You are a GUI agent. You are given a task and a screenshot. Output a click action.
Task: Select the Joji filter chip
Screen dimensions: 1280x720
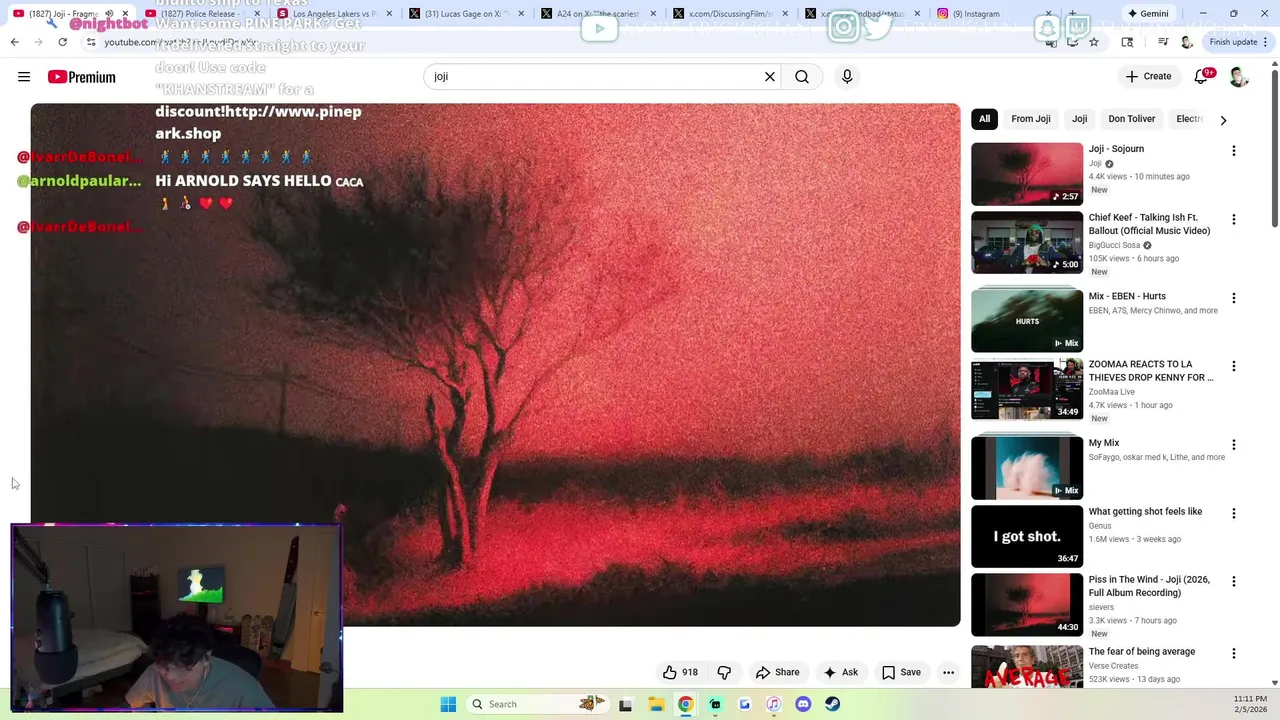(1079, 119)
